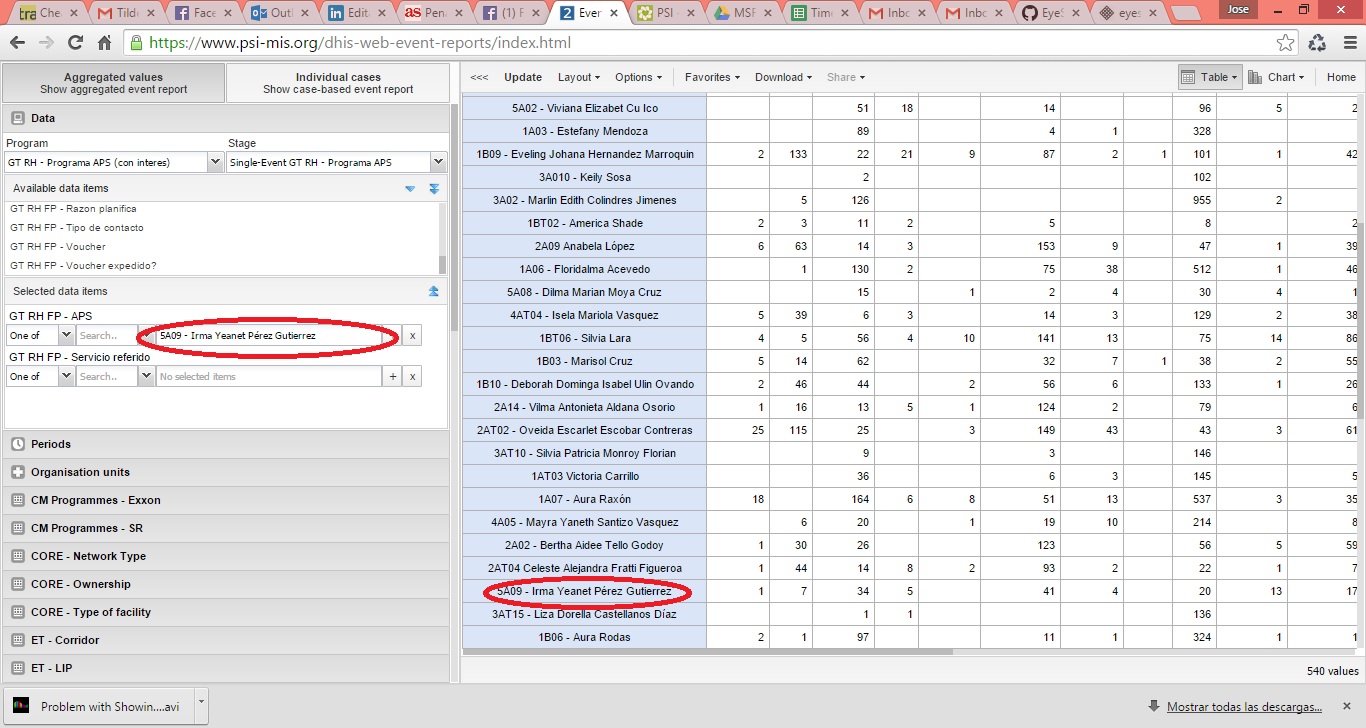Reload the page in the browser
This screenshot has height=728, width=1366.
pyautogui.click(x=75, y=43)
